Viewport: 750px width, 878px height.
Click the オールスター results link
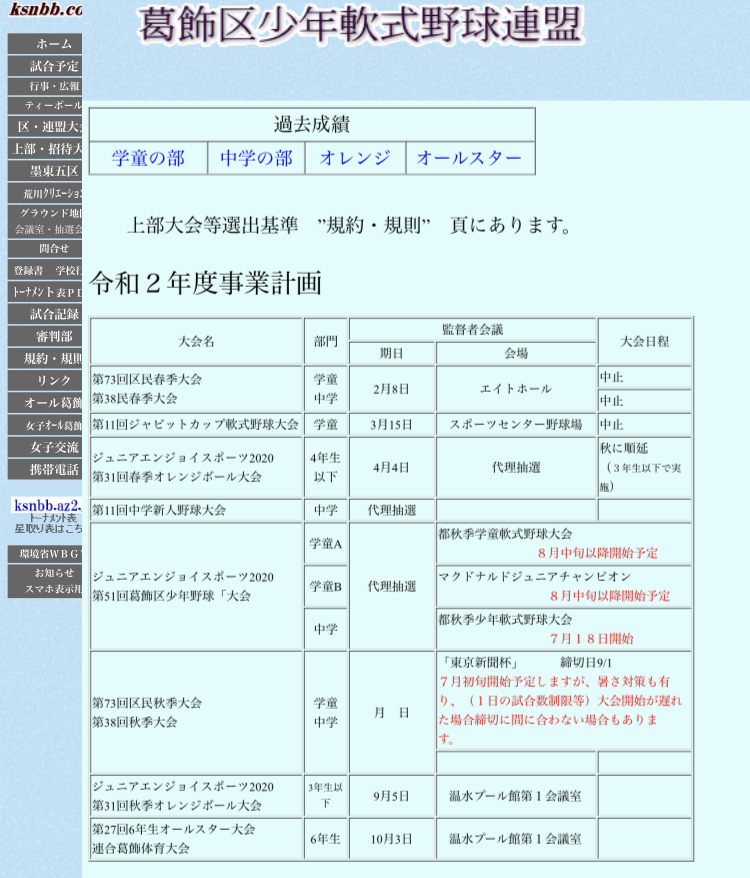coord(469,158)
